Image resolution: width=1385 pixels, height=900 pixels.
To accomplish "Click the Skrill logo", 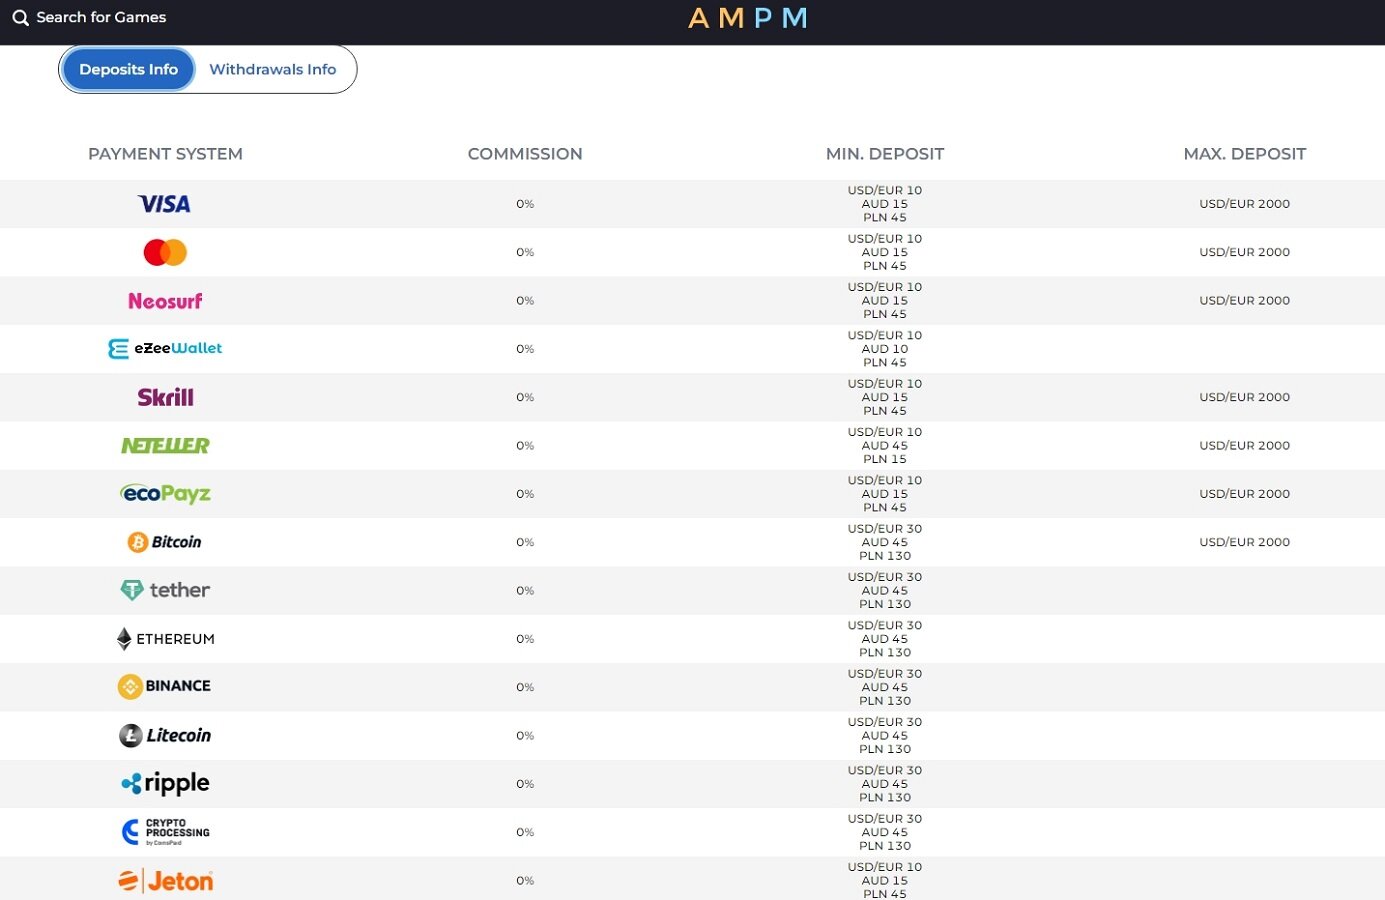I will 165,397.
